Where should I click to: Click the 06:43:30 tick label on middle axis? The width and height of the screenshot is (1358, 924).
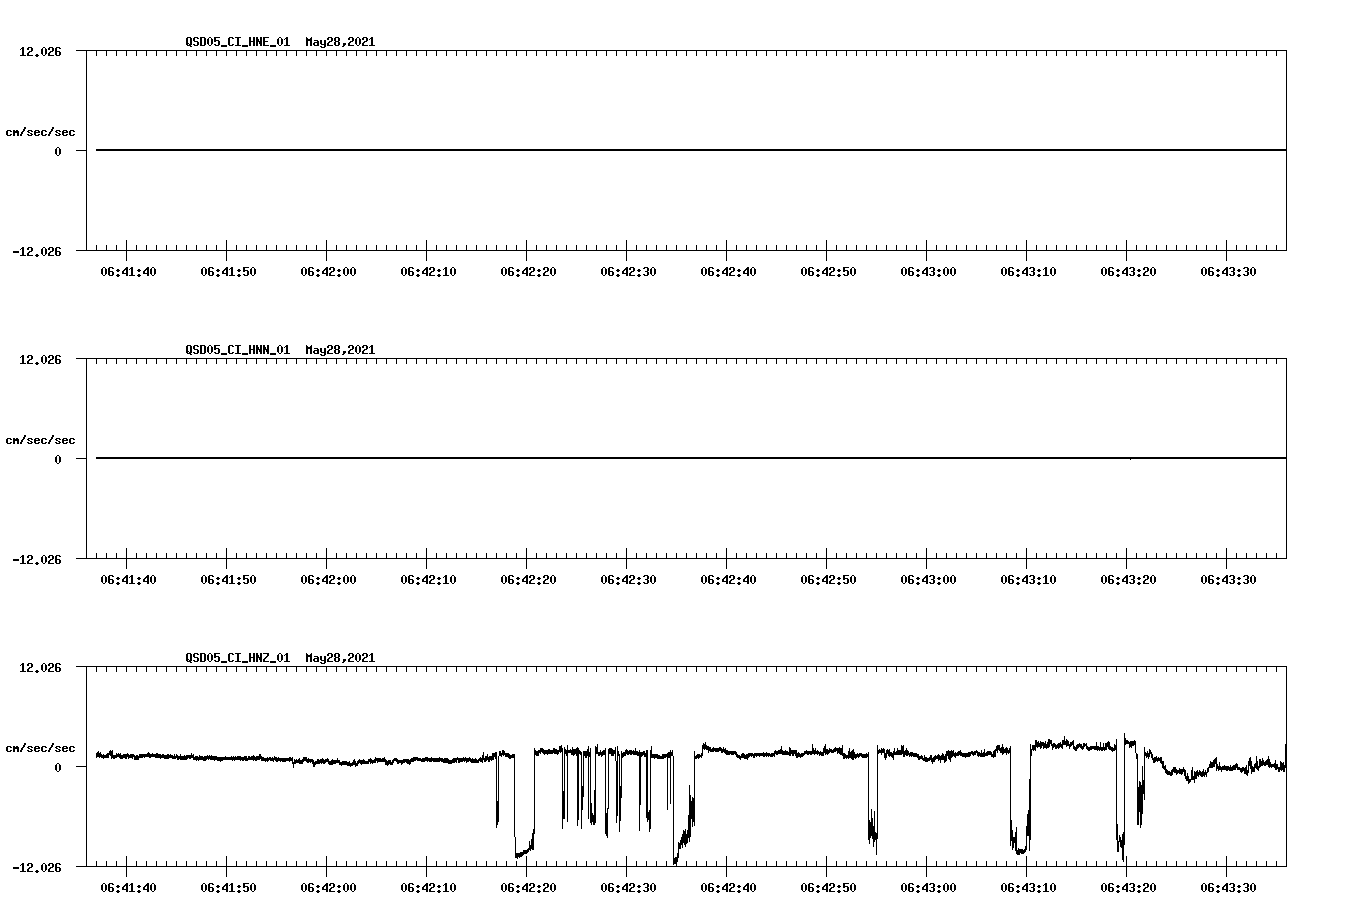pos(1229,578)
